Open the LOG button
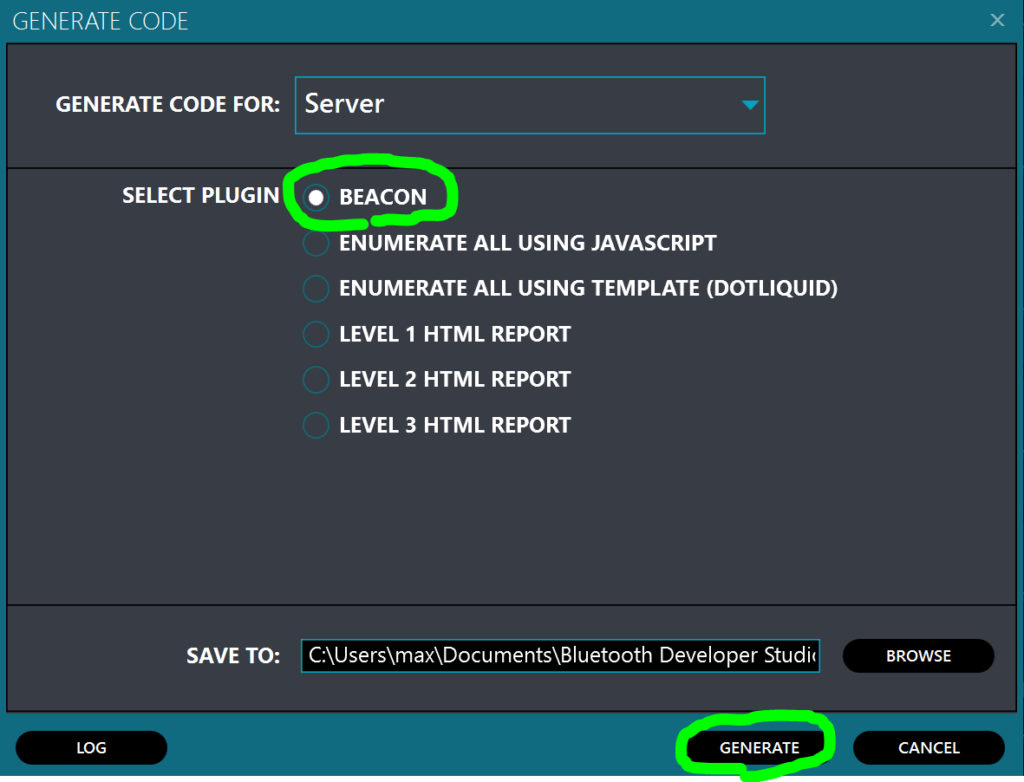The height and width of the screenshot is (782, 1024). [91, 747]
